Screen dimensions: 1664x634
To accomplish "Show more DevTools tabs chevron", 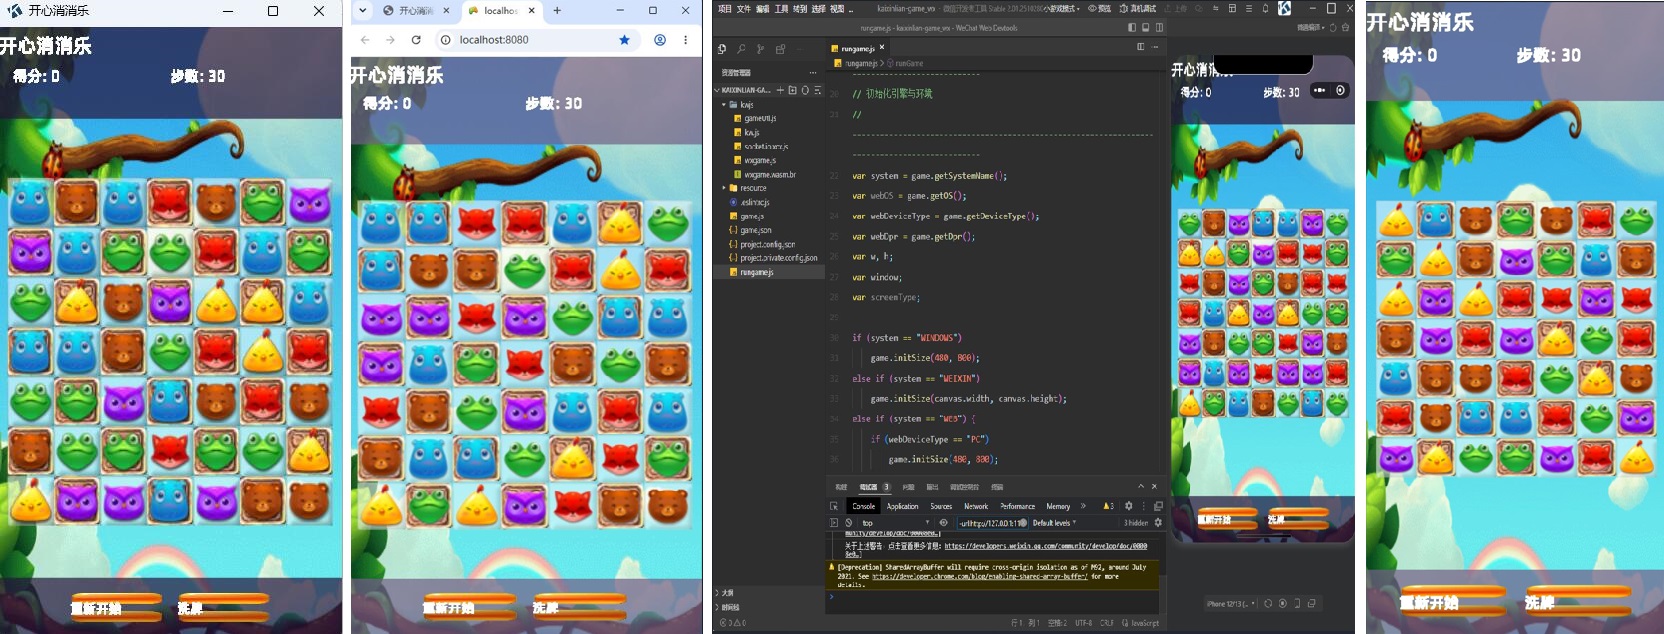I will coord(1083,506).
